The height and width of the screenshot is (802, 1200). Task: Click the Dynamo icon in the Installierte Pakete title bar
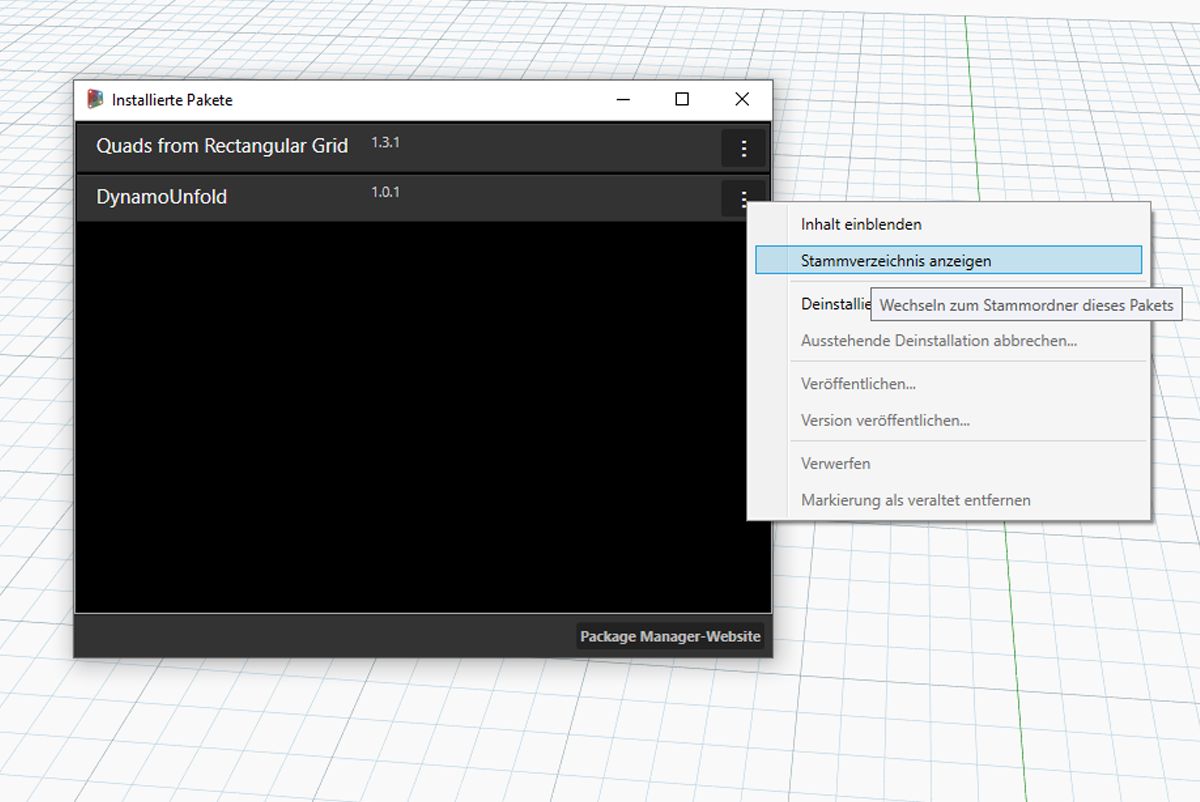(96, 99)
